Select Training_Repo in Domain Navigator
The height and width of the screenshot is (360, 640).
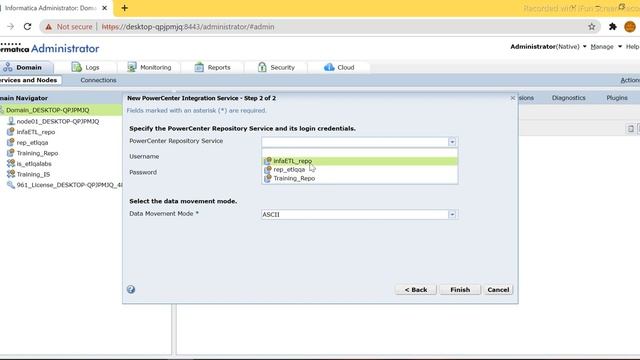[x=37, y=153]
